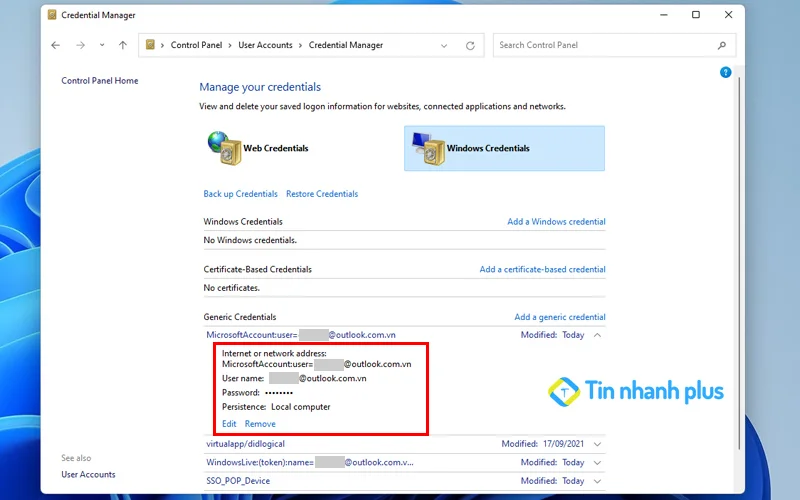Image resolution: width=800 pixels, height=500 pixels.
Task: Open address bar history dropdown
Action: click(444, 45)
